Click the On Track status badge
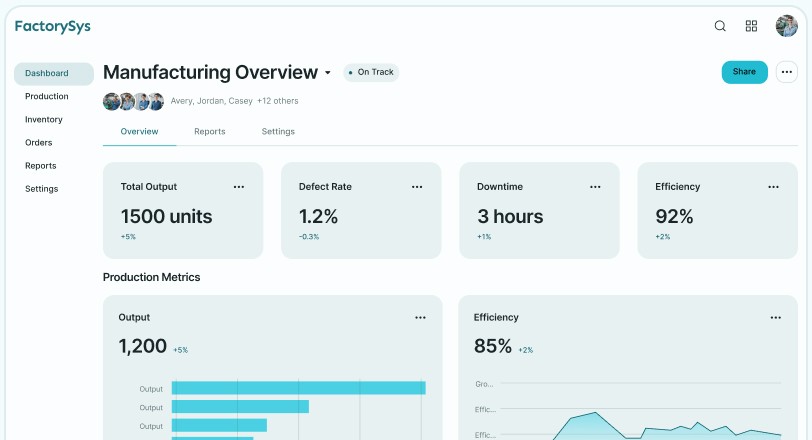The width and height of the screenshot is (812, 440). 371,72
